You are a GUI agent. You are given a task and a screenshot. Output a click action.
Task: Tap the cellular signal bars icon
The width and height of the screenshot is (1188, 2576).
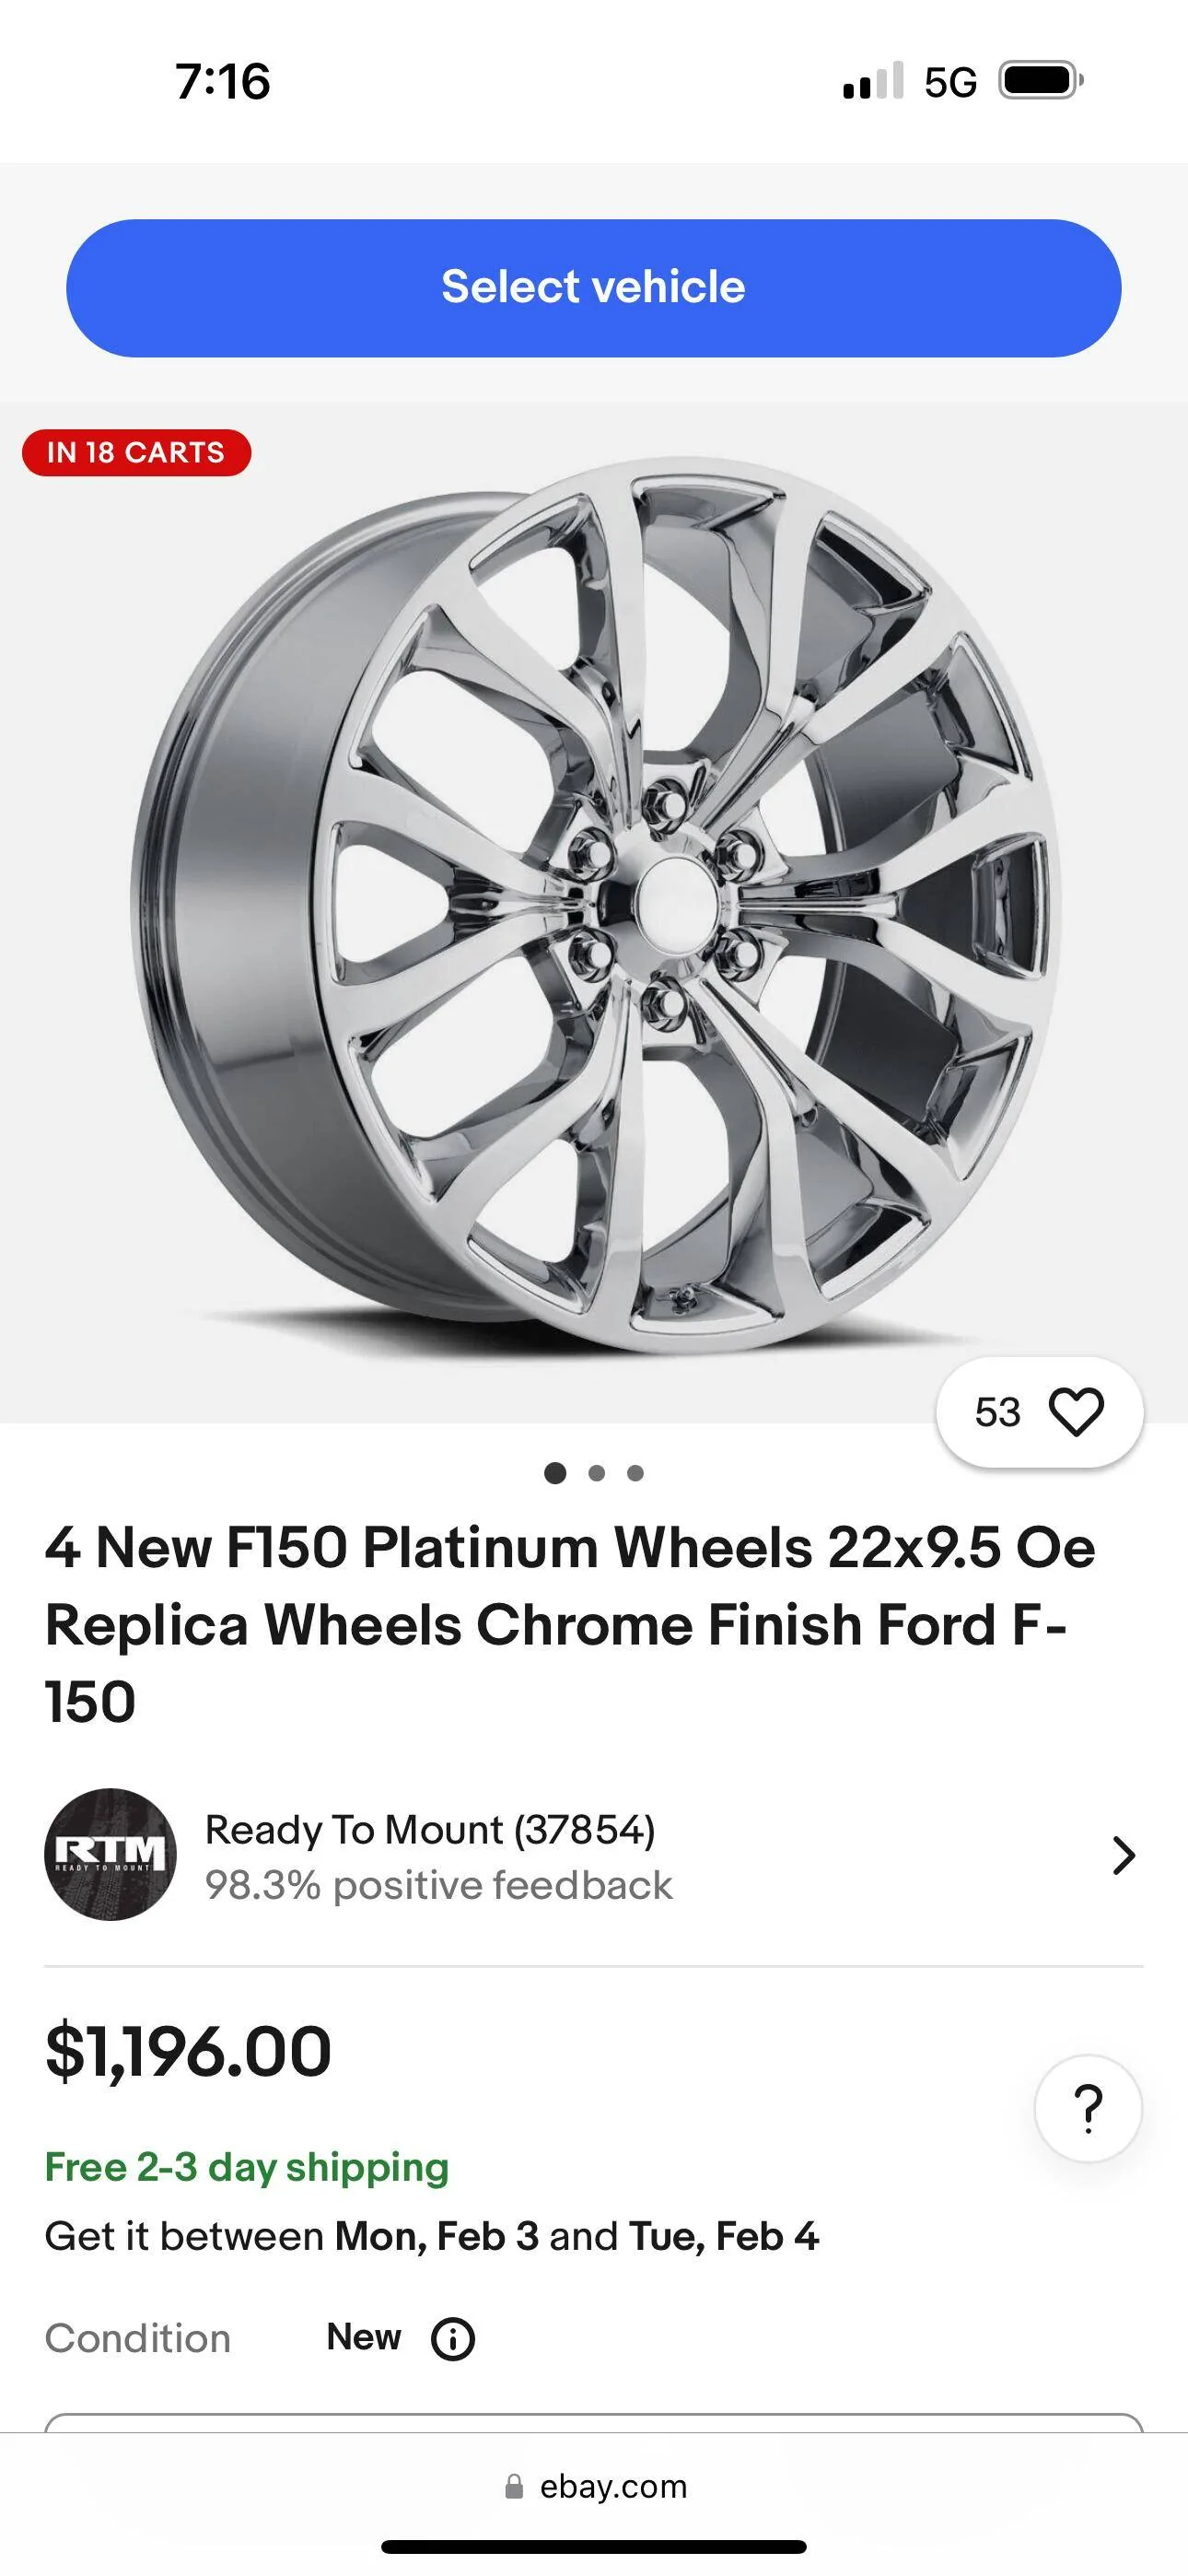point(872,81)
